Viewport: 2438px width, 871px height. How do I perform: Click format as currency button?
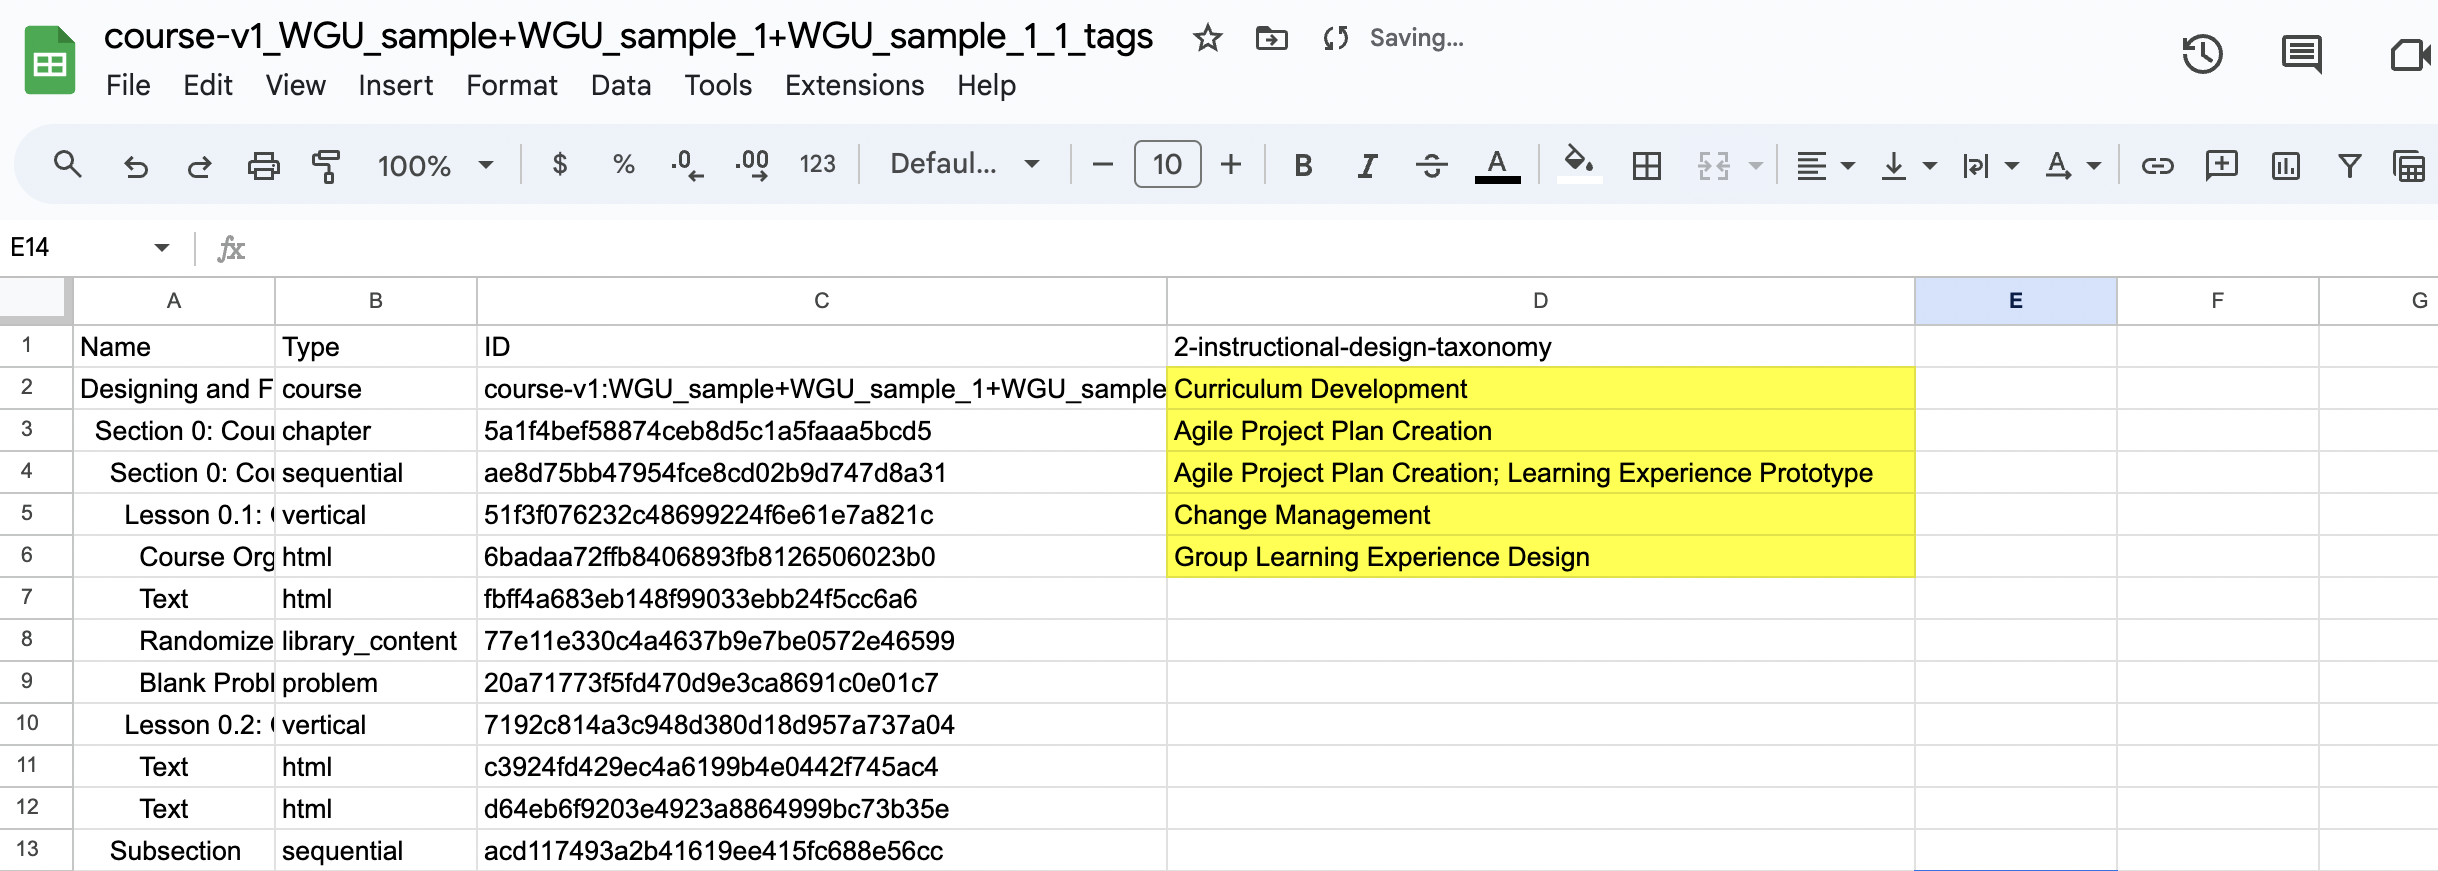coord(560,164)
